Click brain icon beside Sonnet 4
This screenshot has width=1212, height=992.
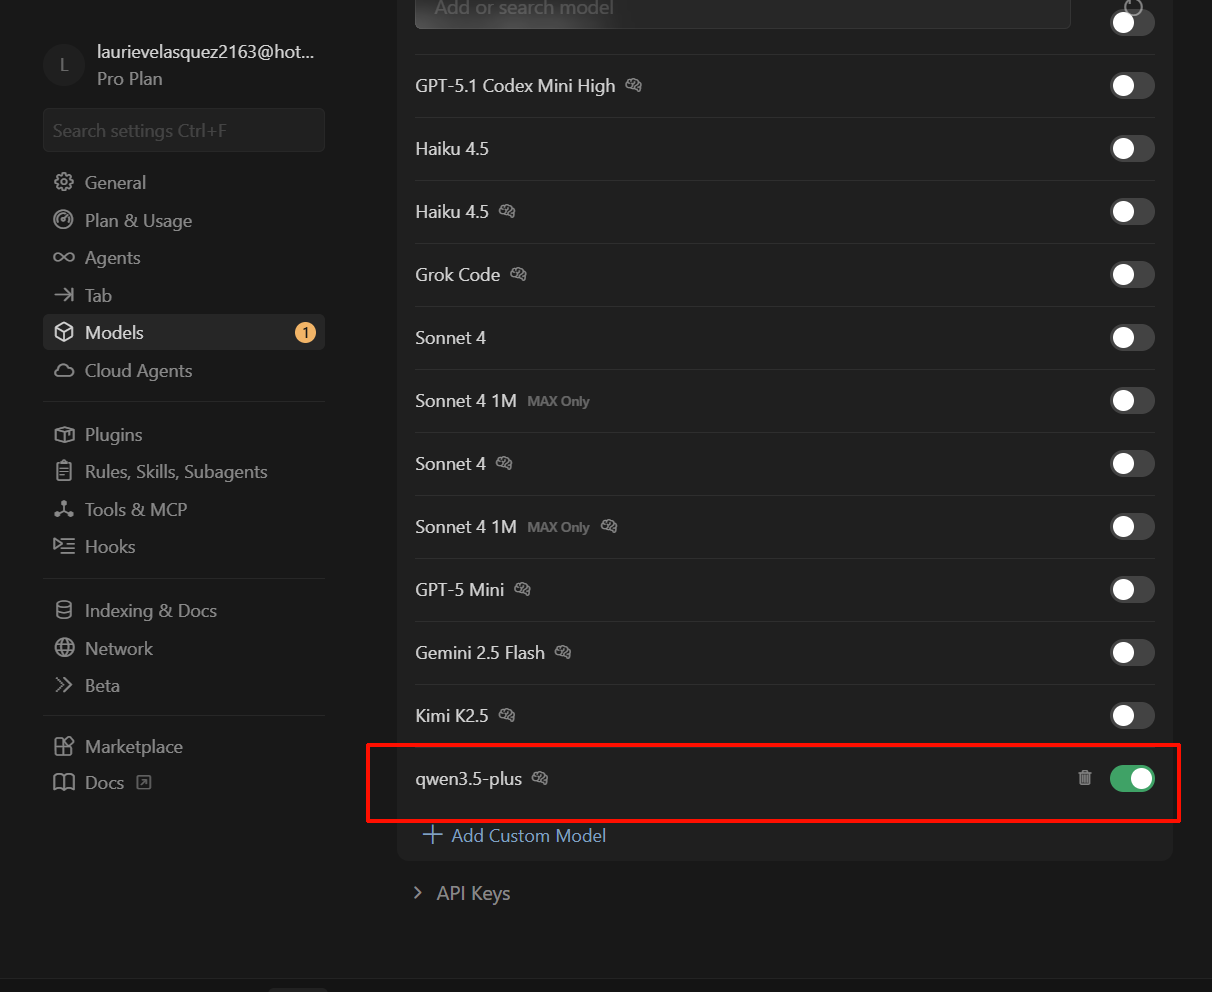tap(504, 463)
